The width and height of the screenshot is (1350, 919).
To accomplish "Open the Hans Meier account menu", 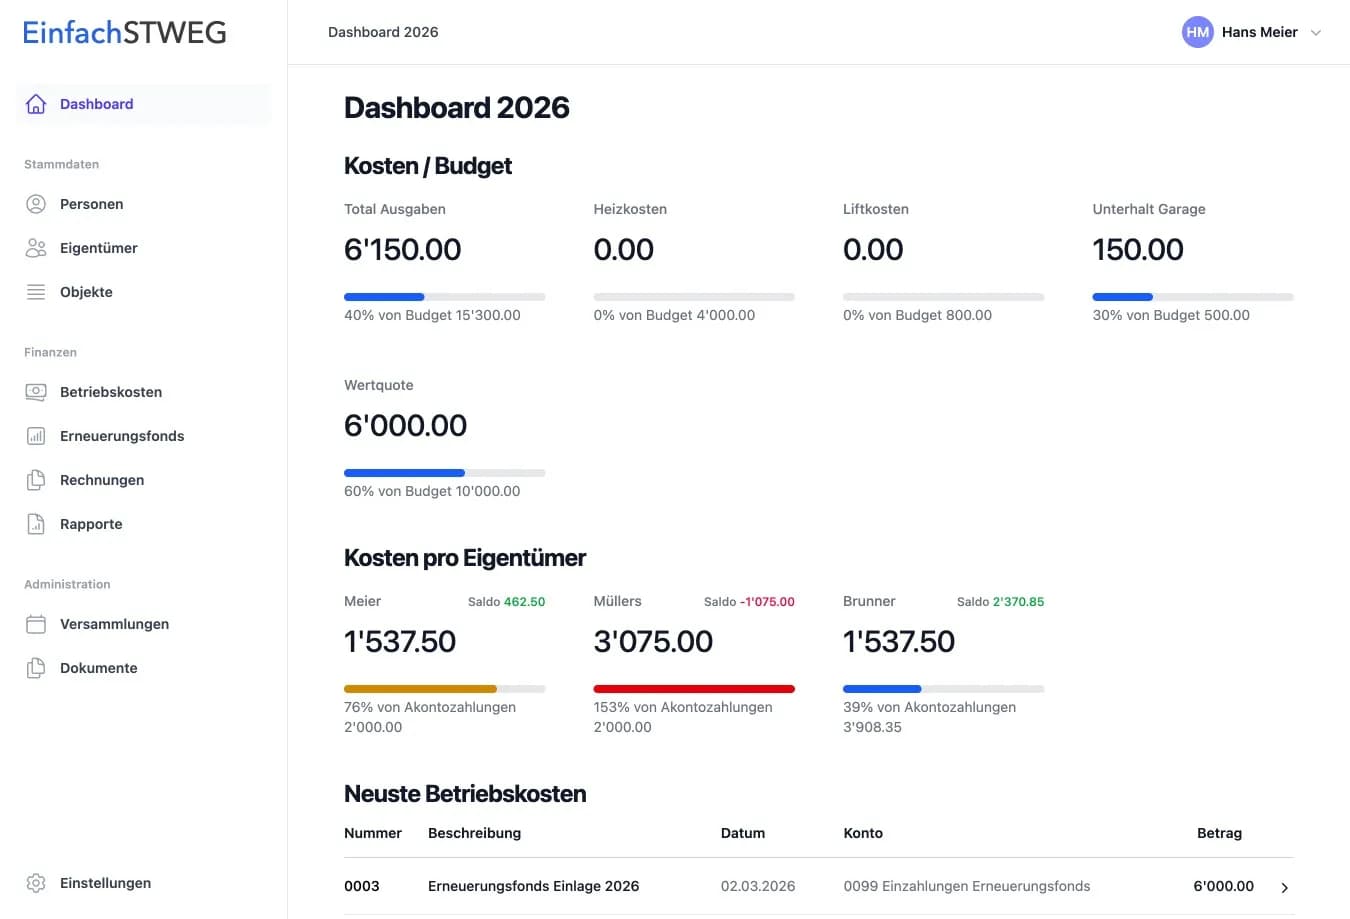I will tap(1259, 32).
